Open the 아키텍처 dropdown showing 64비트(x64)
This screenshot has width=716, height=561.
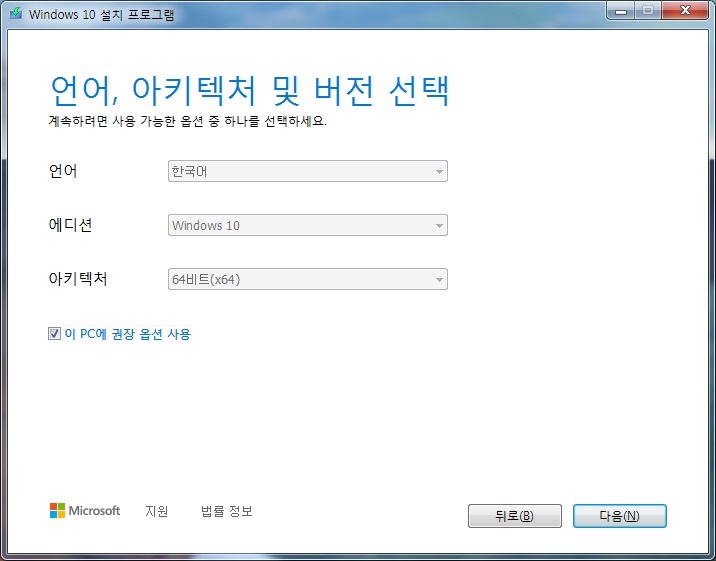tap(308, 279)
